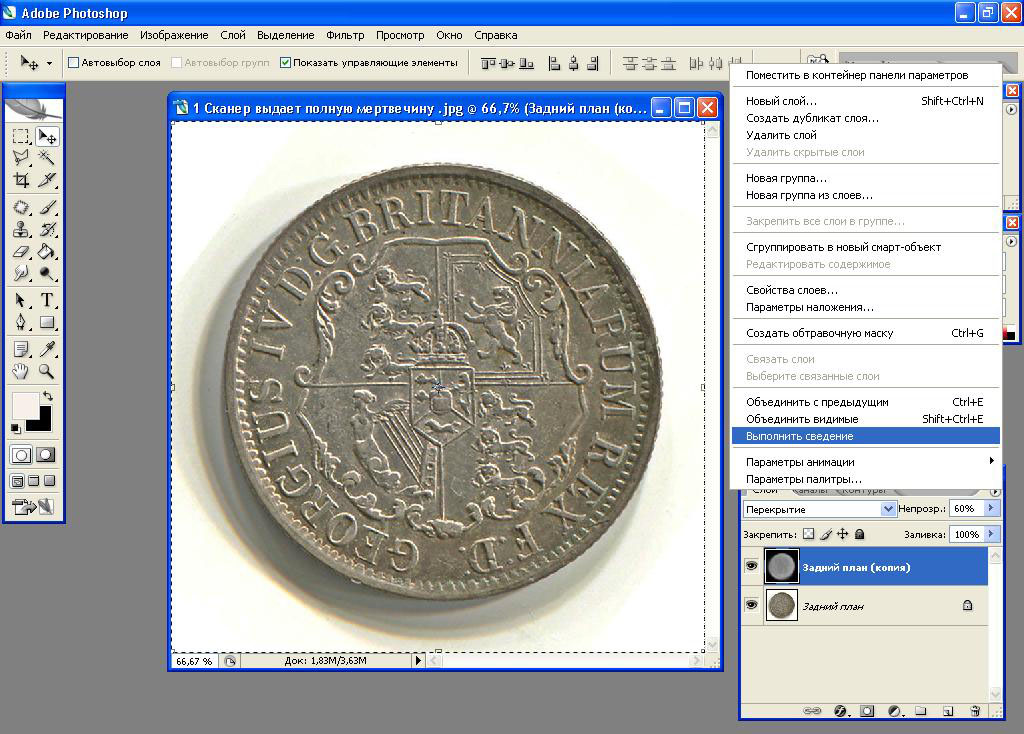Select the Path Selection arrow tool
Screen dimensions: 1024x734
(22, 300)
